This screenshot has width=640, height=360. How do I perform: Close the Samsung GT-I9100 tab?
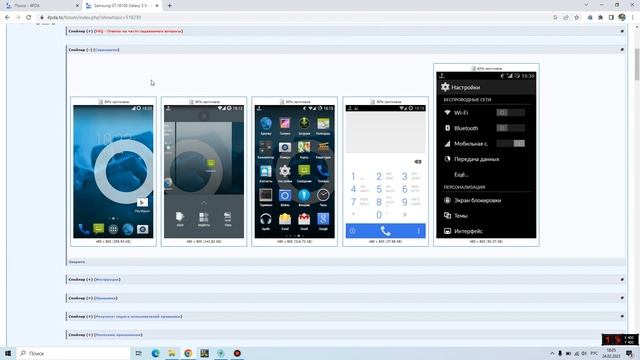coord(157,6)
